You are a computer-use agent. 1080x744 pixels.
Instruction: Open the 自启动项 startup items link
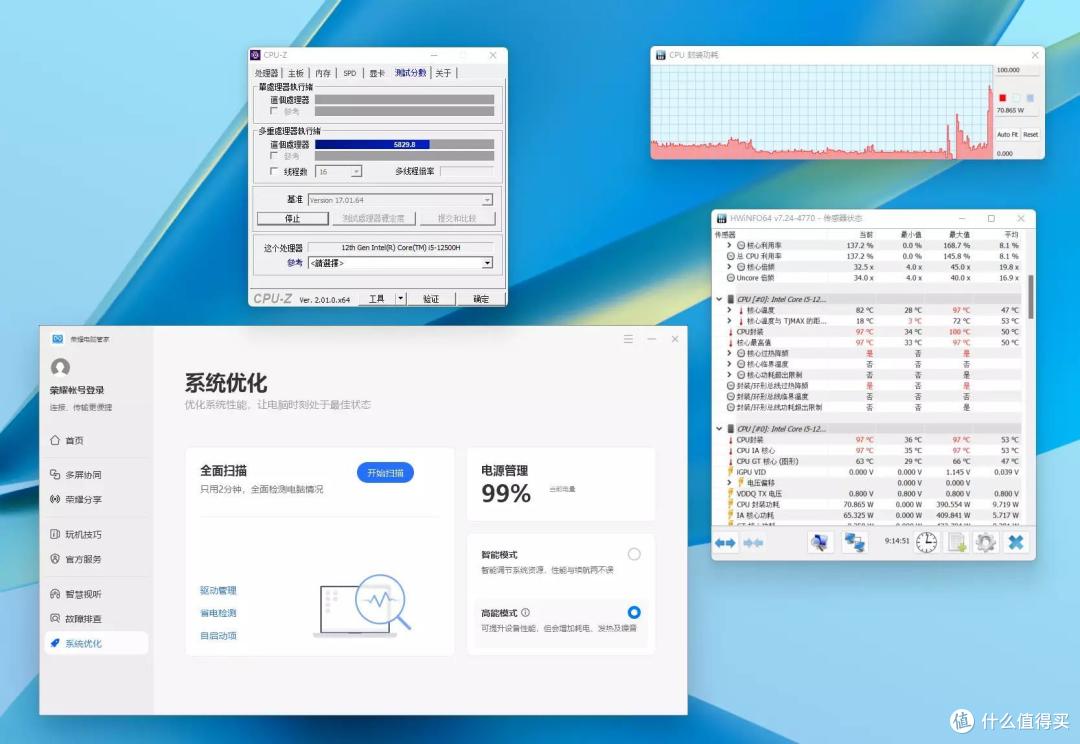coord(218,636)
